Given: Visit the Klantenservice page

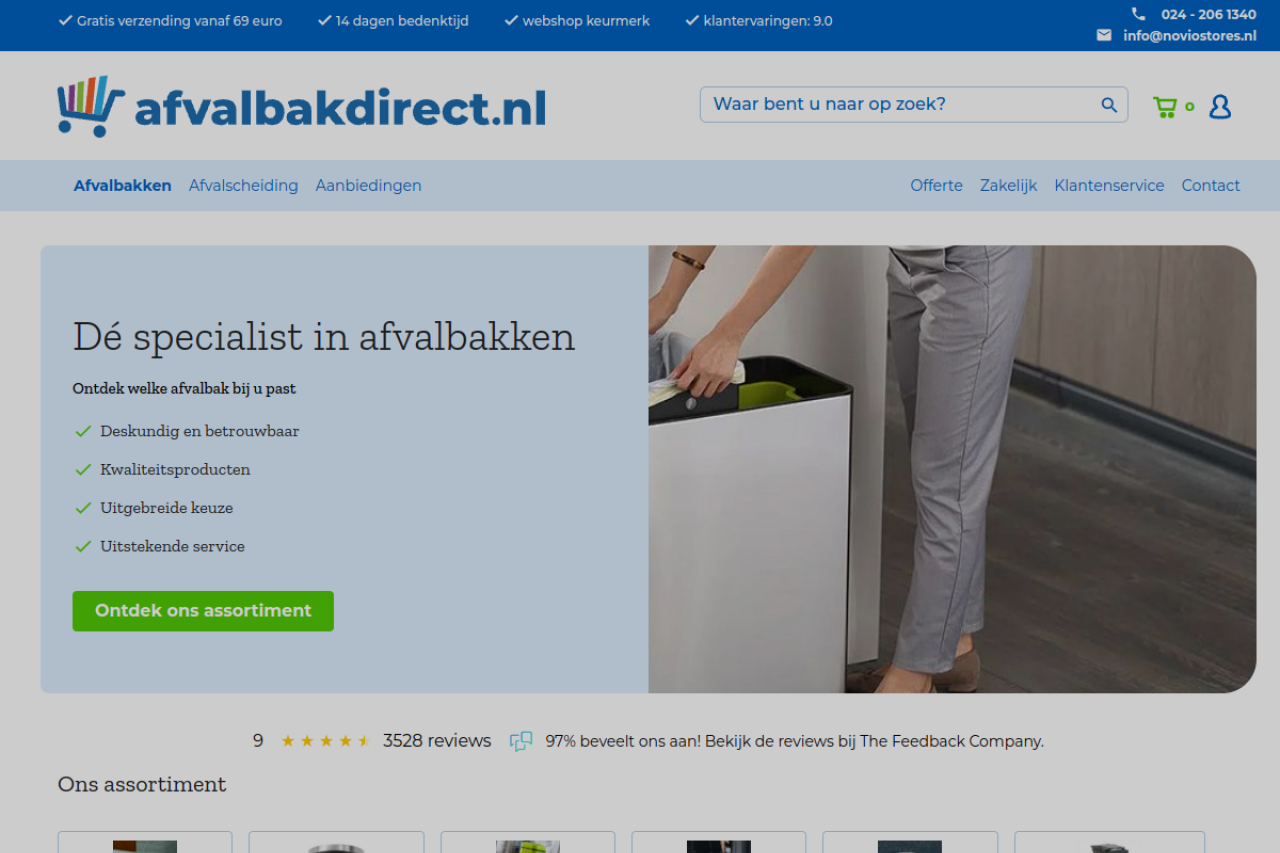Looking at the screenshot, I should (x=1109, y=185).
